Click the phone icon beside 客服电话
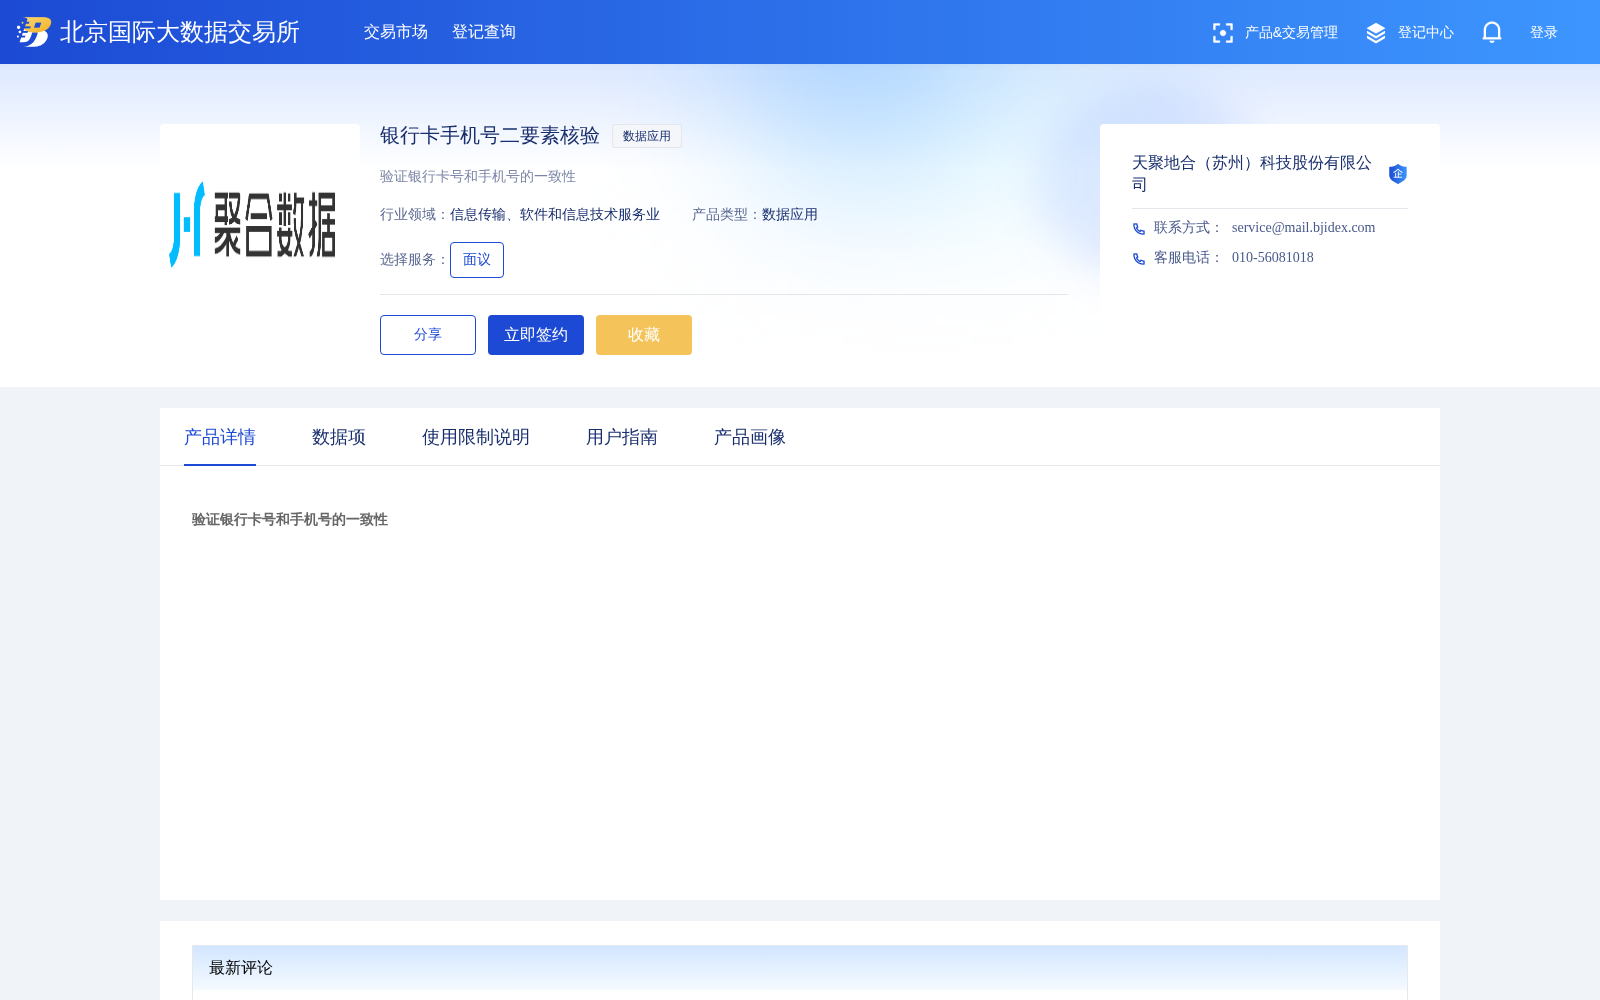 [x=1139, y=259]
